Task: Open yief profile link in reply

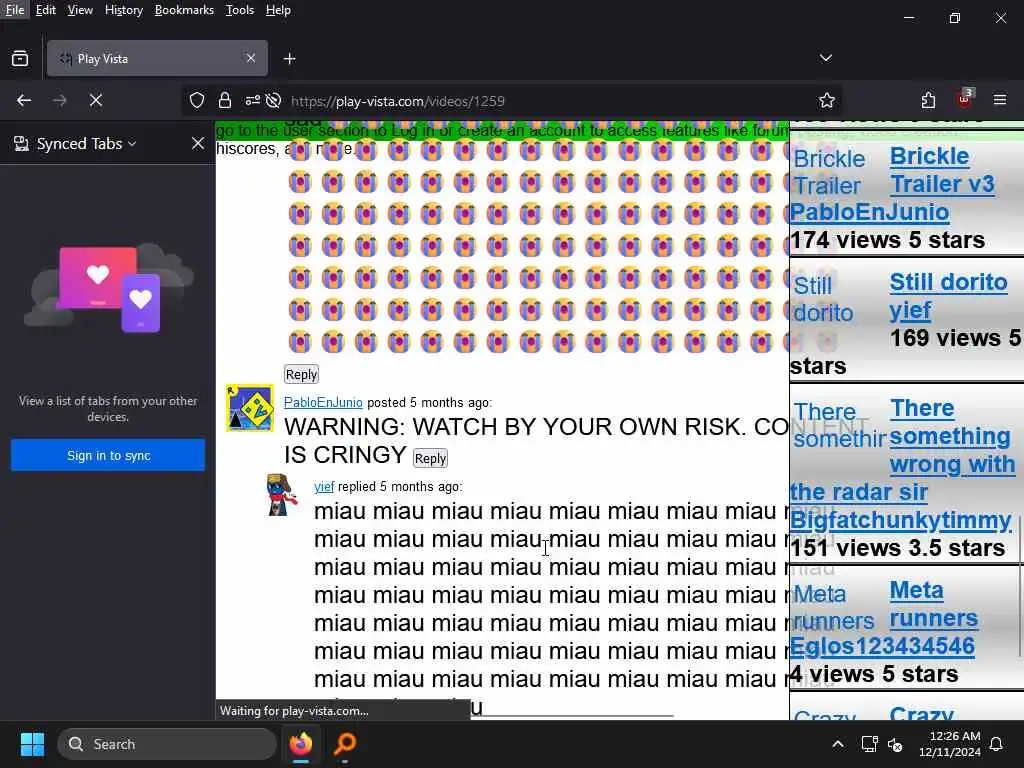Action: (324, 487)
